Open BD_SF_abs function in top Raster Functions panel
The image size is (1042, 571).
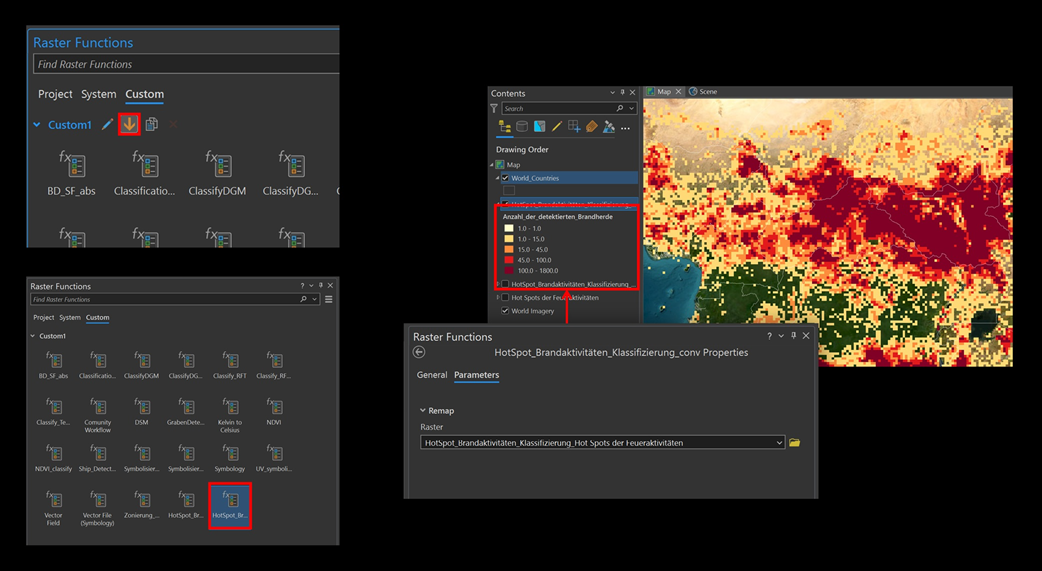(71, 173)
